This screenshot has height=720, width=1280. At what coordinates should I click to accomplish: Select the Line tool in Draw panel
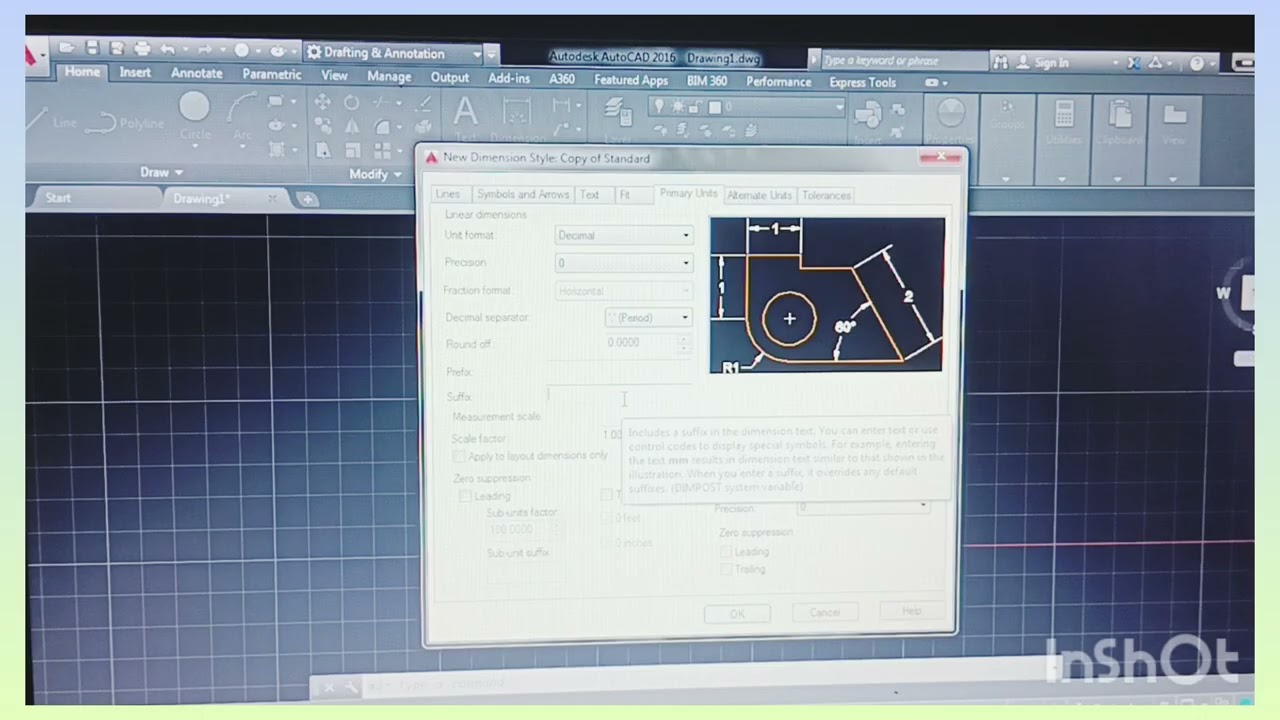(50, 122)
